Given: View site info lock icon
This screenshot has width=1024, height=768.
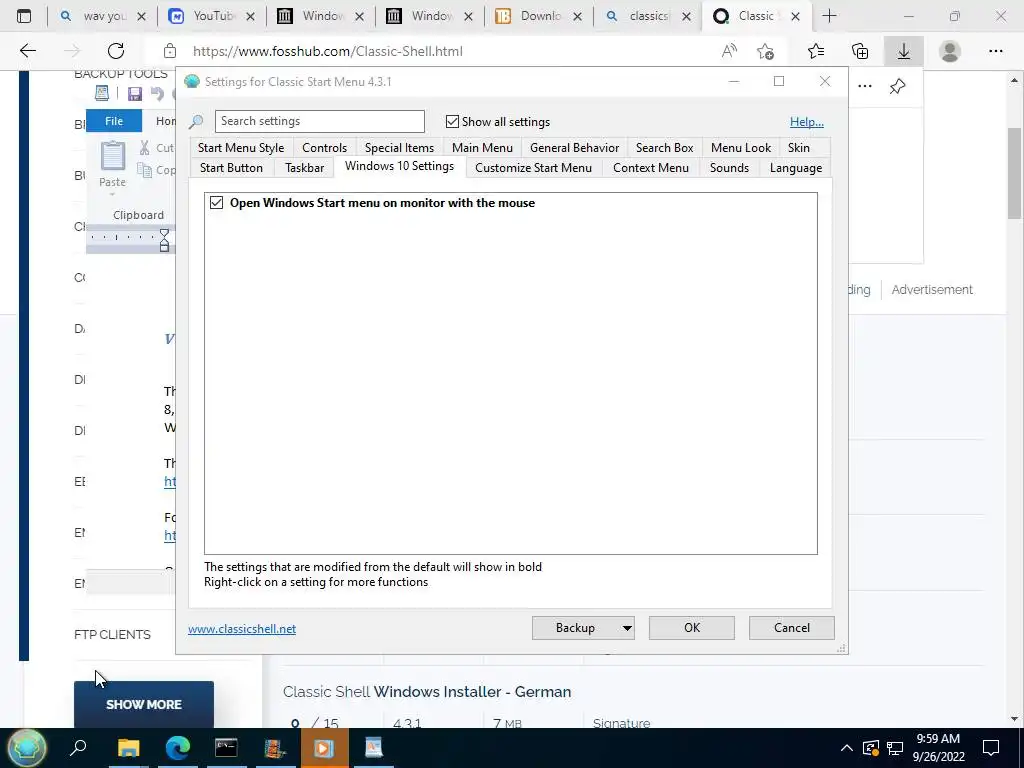Looking at the screenshot, I should (x=170, y=51).
